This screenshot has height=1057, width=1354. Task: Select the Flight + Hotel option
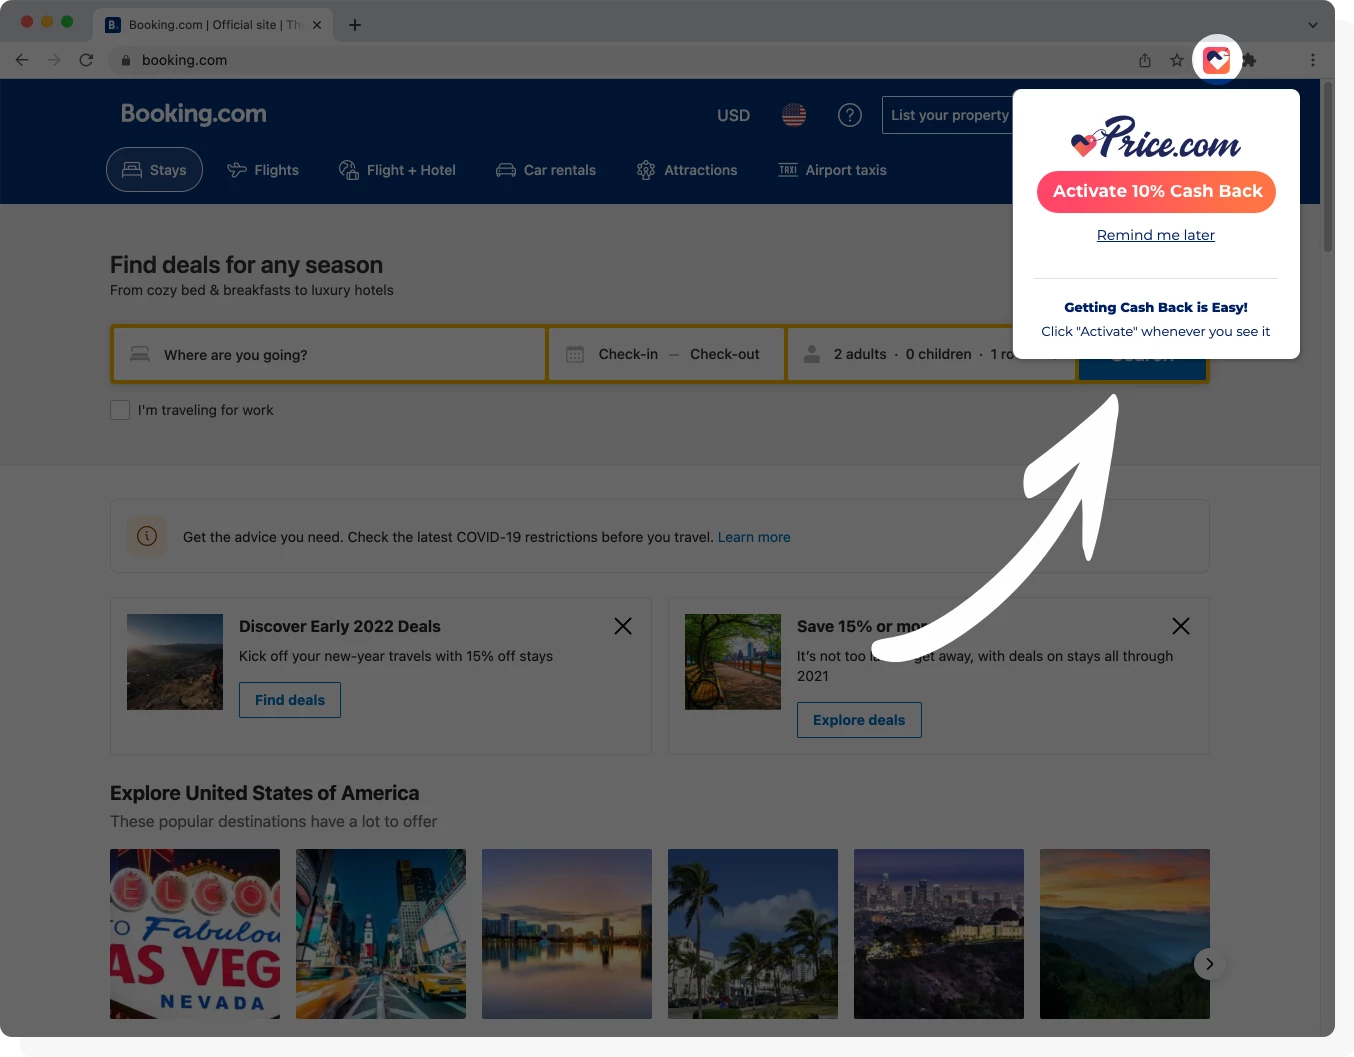(x=397, y=169)
